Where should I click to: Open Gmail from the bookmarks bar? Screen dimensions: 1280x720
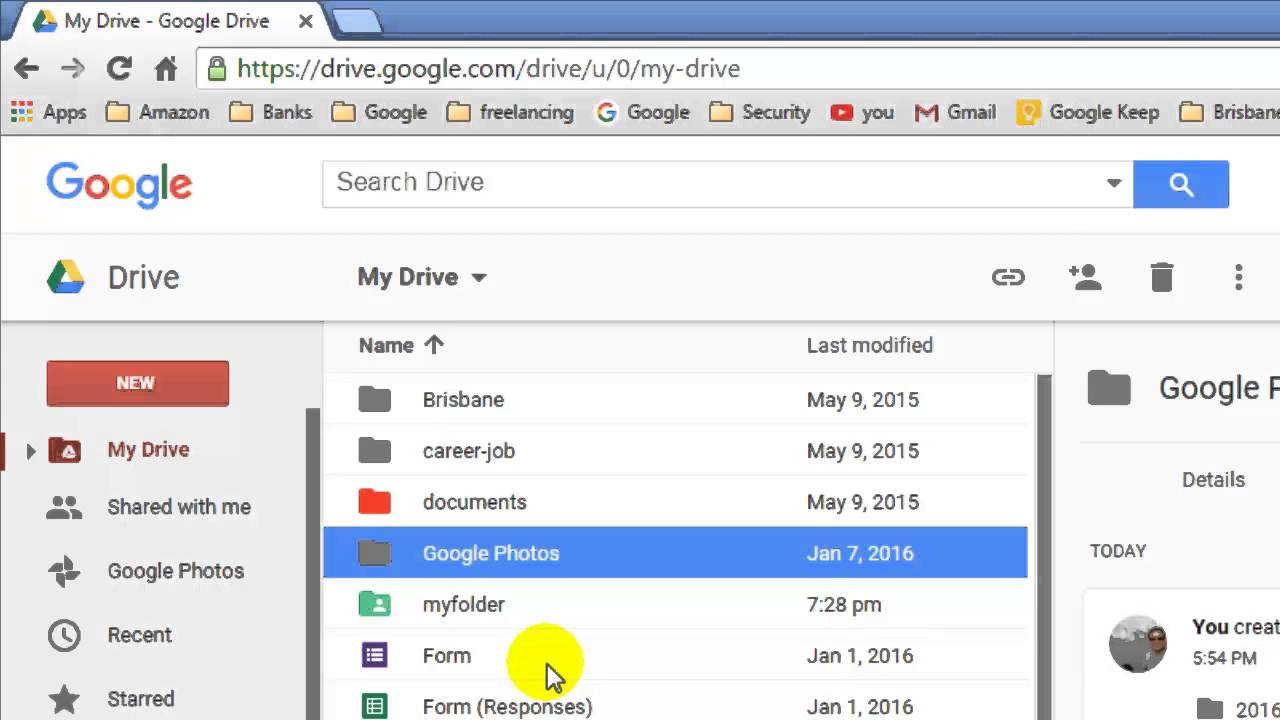[955, 112]
